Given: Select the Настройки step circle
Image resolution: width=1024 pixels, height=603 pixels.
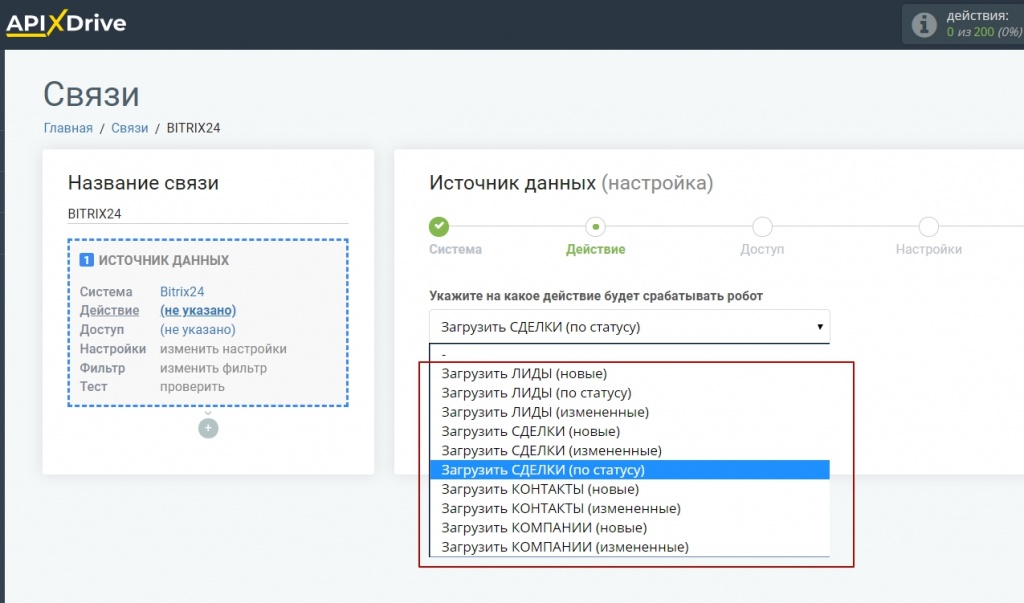Looking at the screenshot, I should click(929, 227).
